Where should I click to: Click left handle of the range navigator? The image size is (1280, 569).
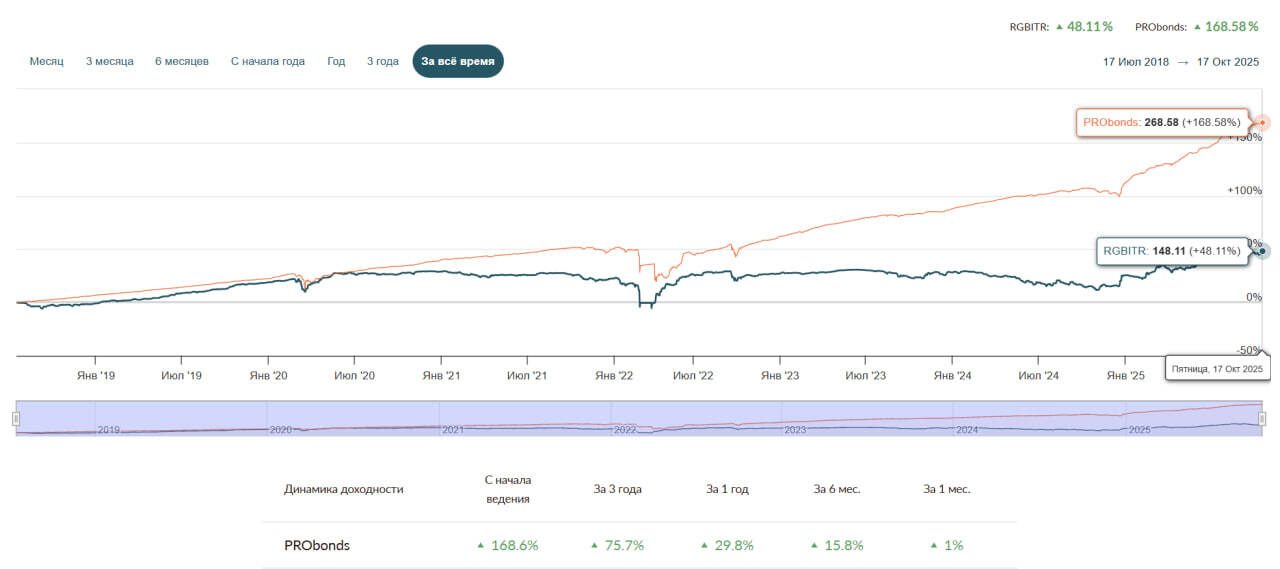(x=16, y=419)
